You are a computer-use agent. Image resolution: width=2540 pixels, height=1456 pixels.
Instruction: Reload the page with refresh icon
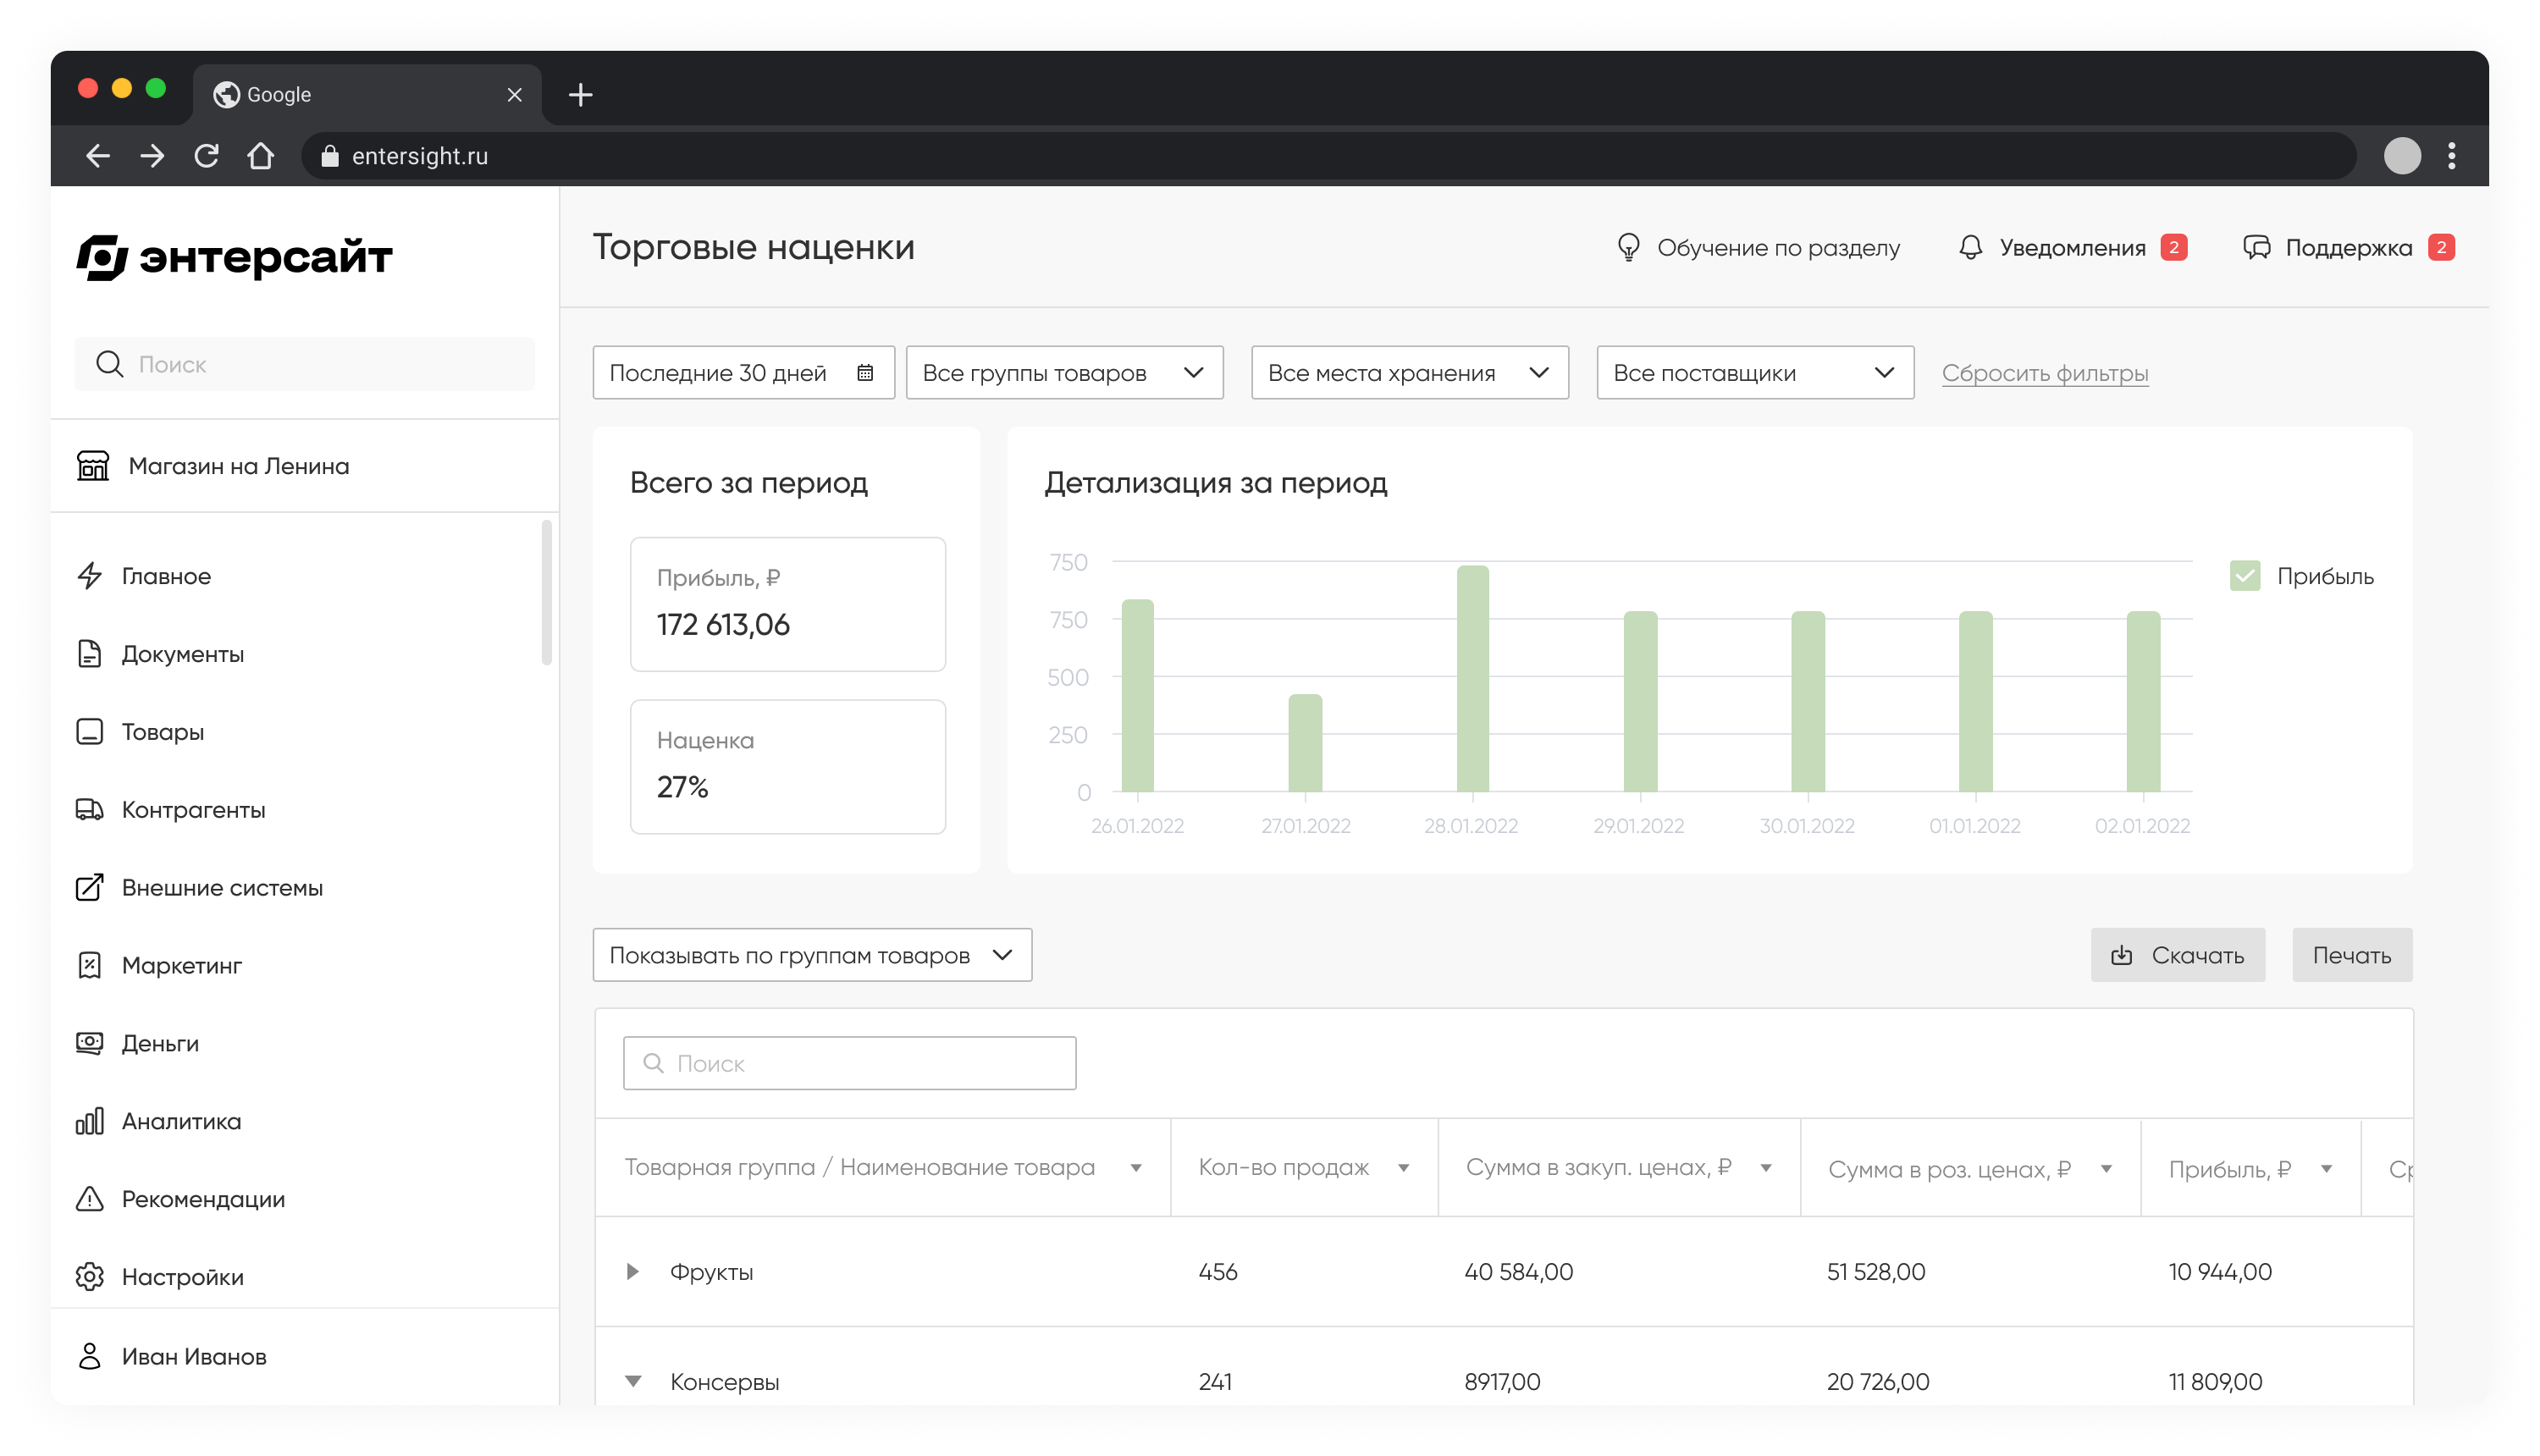point(207,156)
